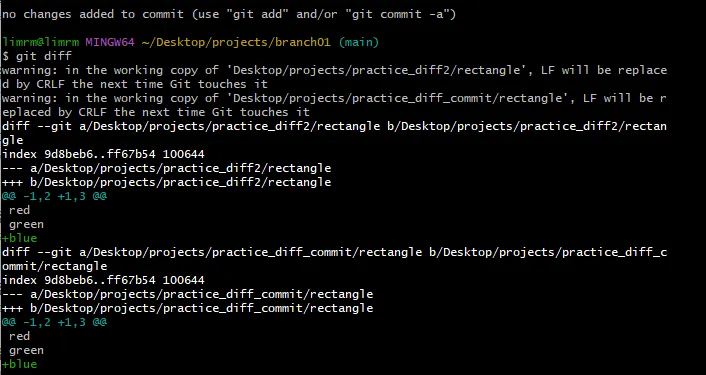Click the second '@@ -1,2 +1,3 @@' hunk header

[54, 322]
